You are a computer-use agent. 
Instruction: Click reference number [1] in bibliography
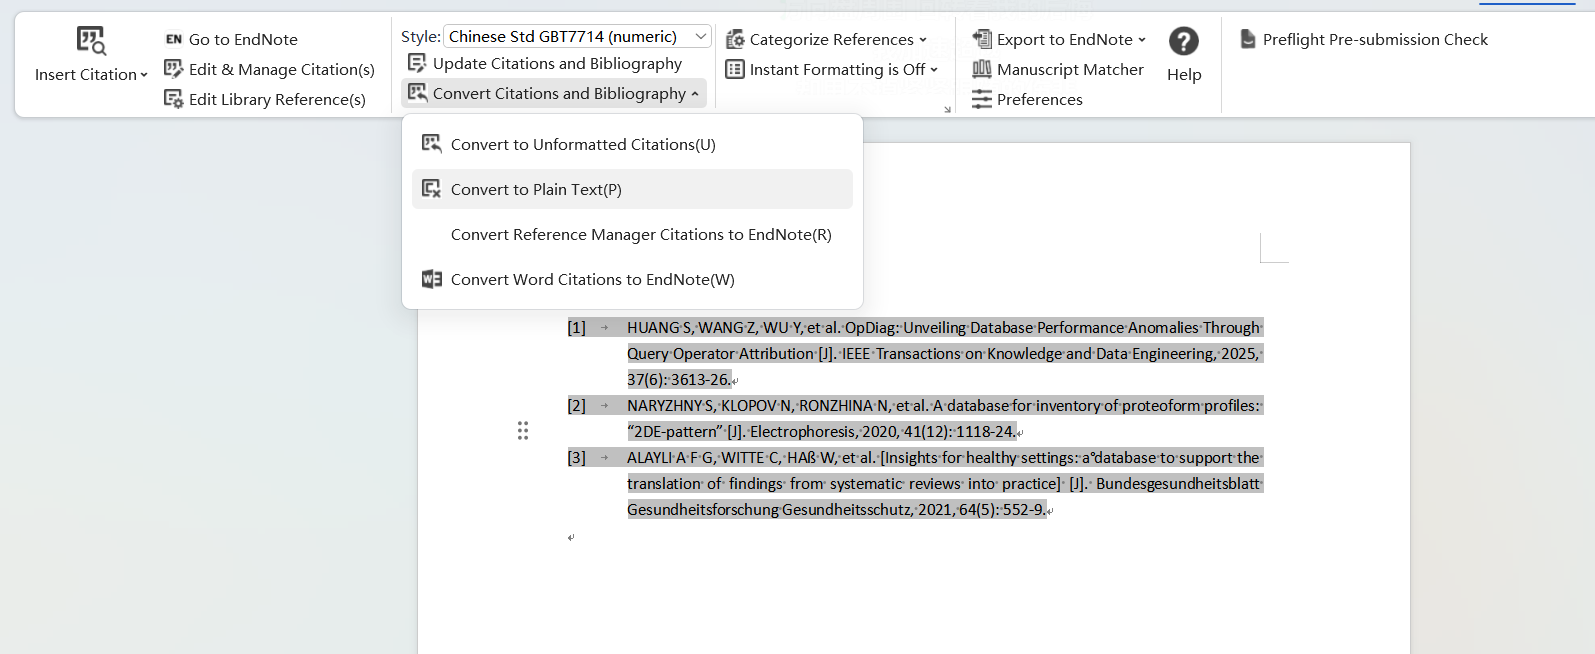[577, 328]
